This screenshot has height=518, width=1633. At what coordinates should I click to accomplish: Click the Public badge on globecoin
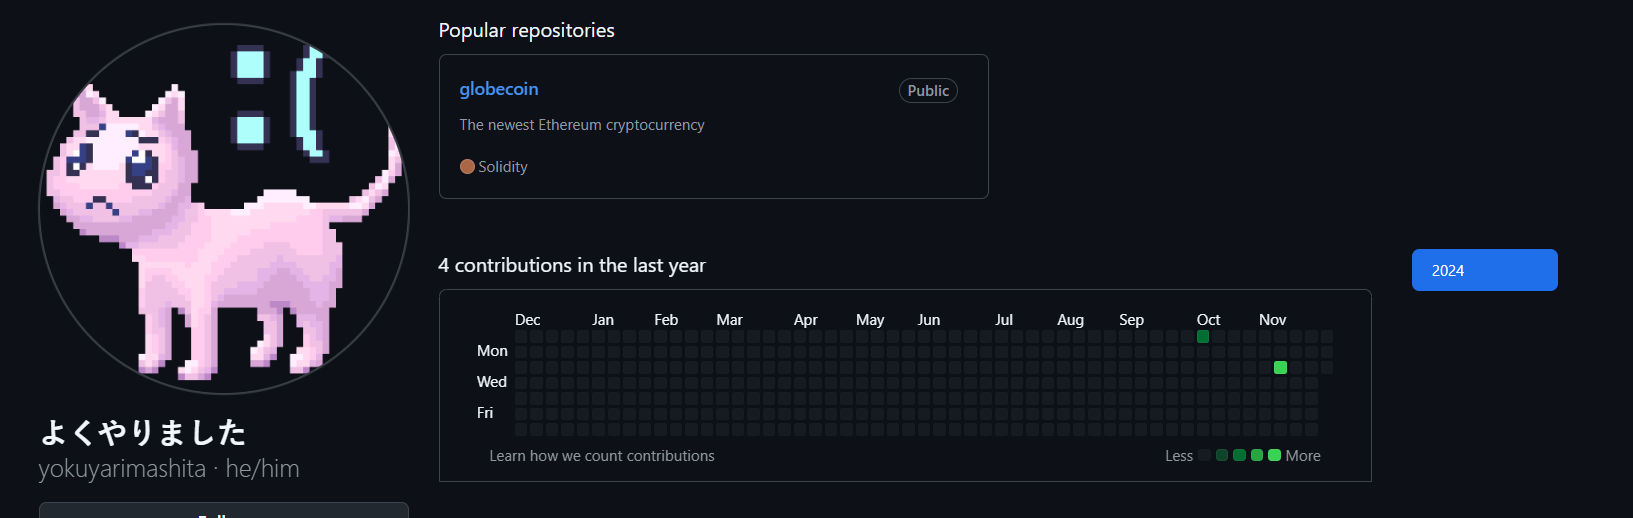pos(928,91)
